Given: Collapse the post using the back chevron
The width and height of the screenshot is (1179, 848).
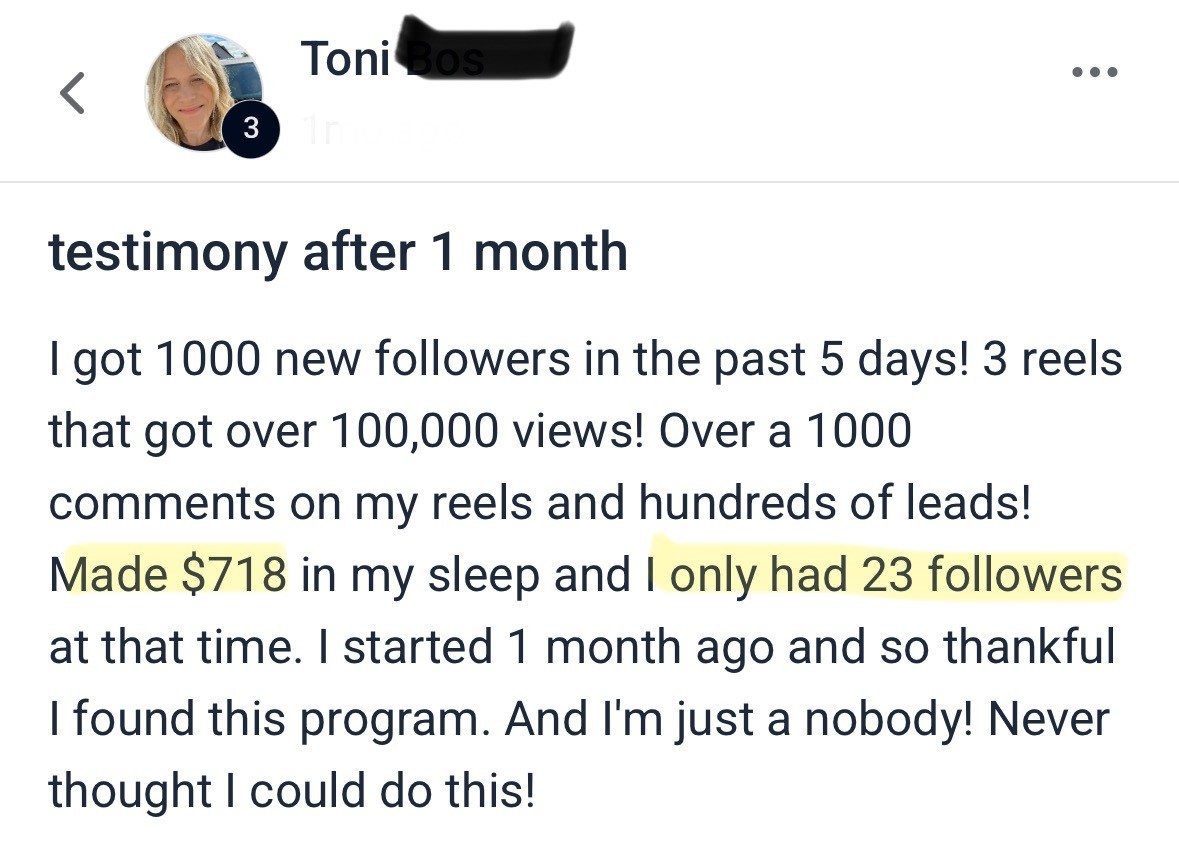Looking at the screenshot, I should coord(72,92).
